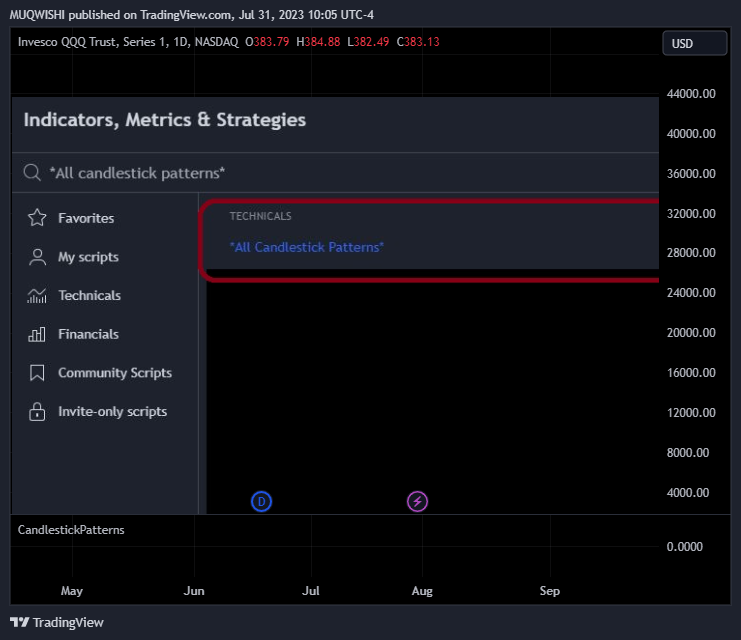Click the Jul label on time axis
741x640 pixels.
click(x=311, y=591)
